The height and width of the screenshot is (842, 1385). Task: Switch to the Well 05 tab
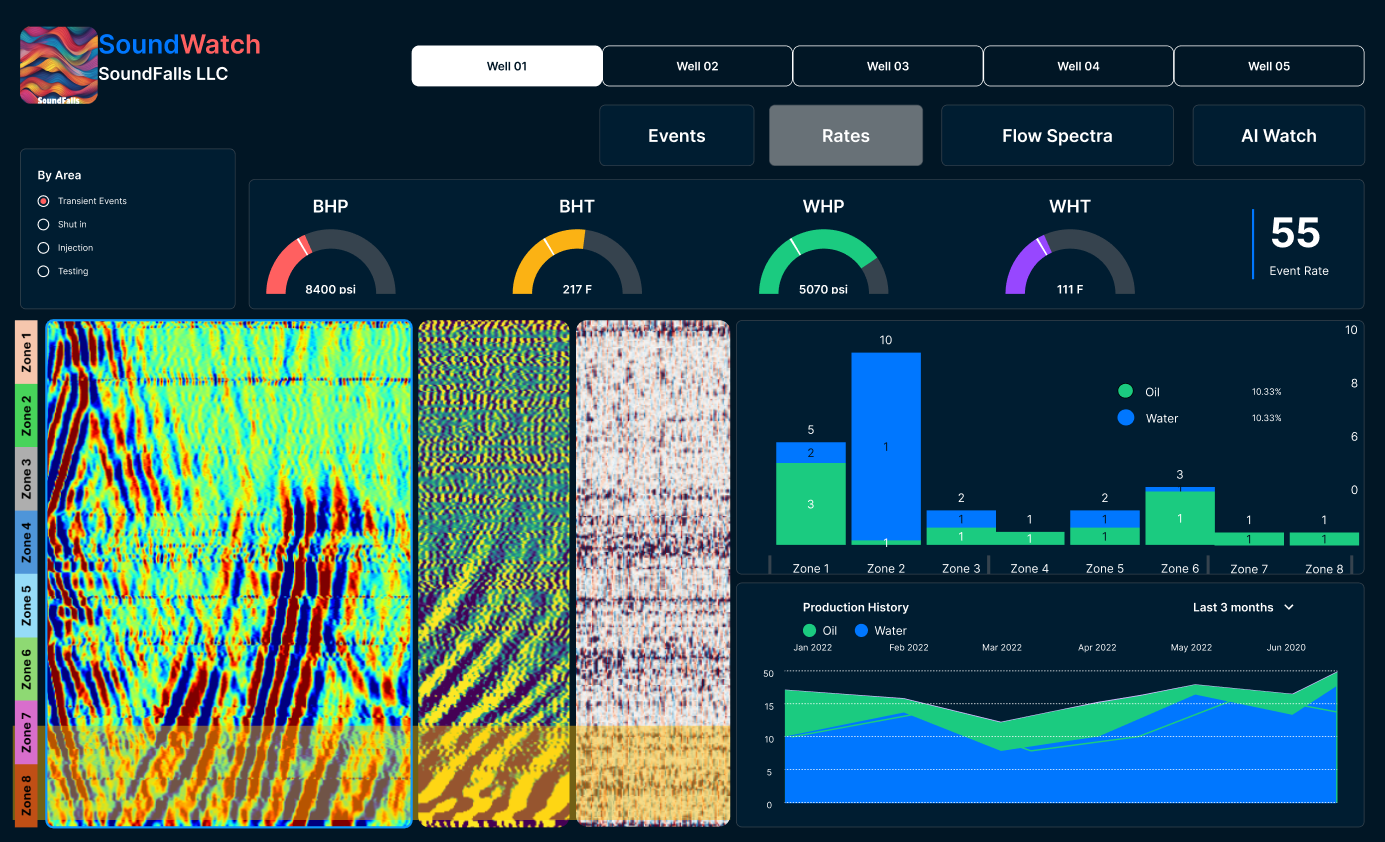pyautogui.click(x=1269, y=66)
